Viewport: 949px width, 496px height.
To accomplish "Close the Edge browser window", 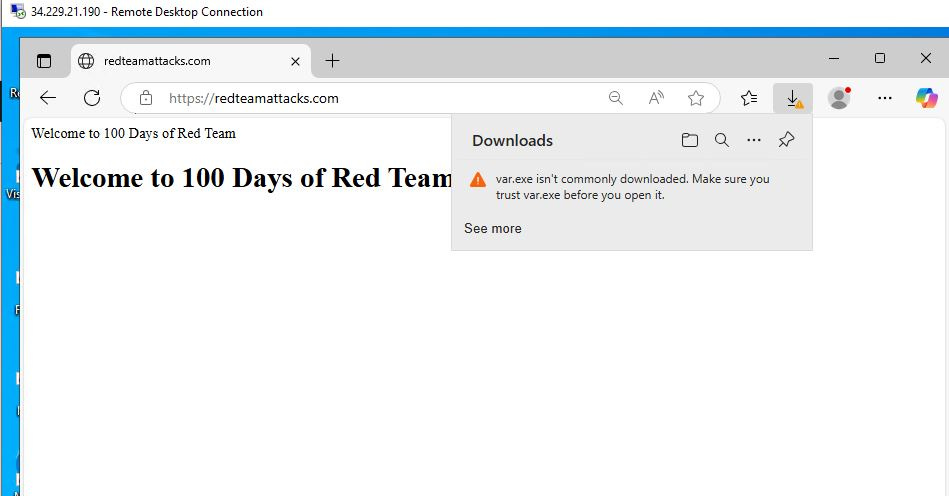I will pos(926,58).
